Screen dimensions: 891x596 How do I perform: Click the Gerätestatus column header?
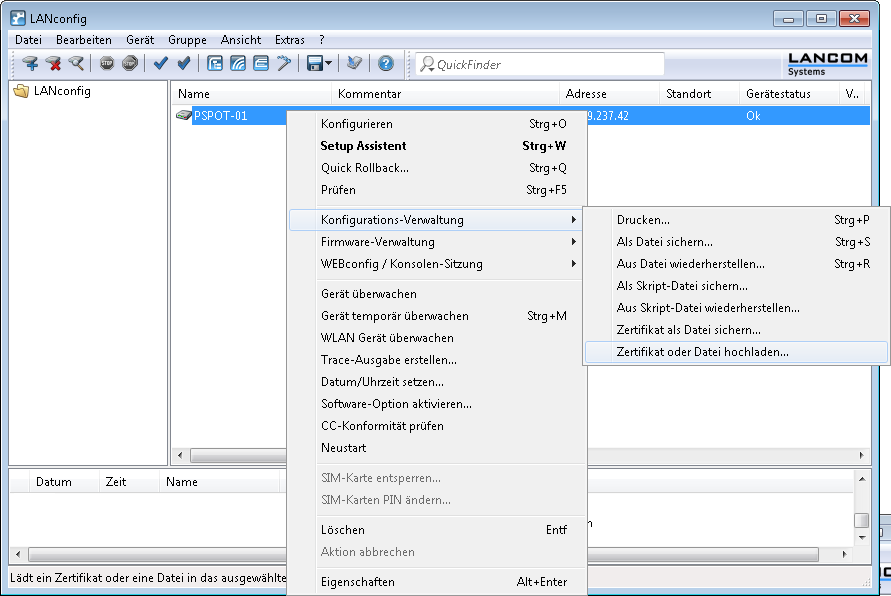(x=777, y=94)
